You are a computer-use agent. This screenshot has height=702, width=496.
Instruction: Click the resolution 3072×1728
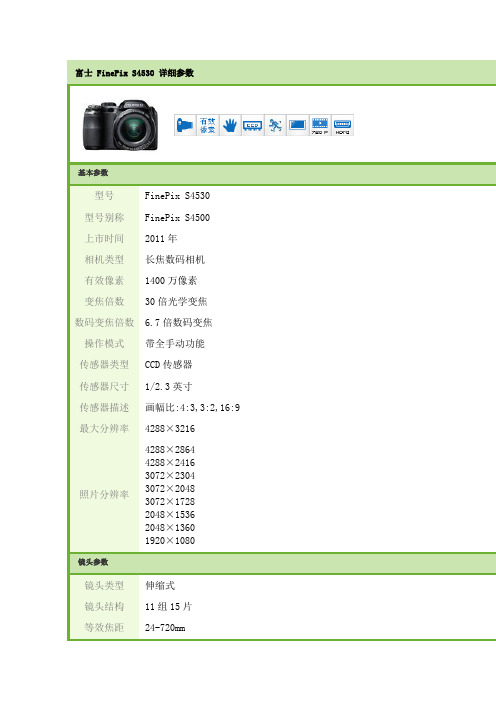[x=170, y=501]
